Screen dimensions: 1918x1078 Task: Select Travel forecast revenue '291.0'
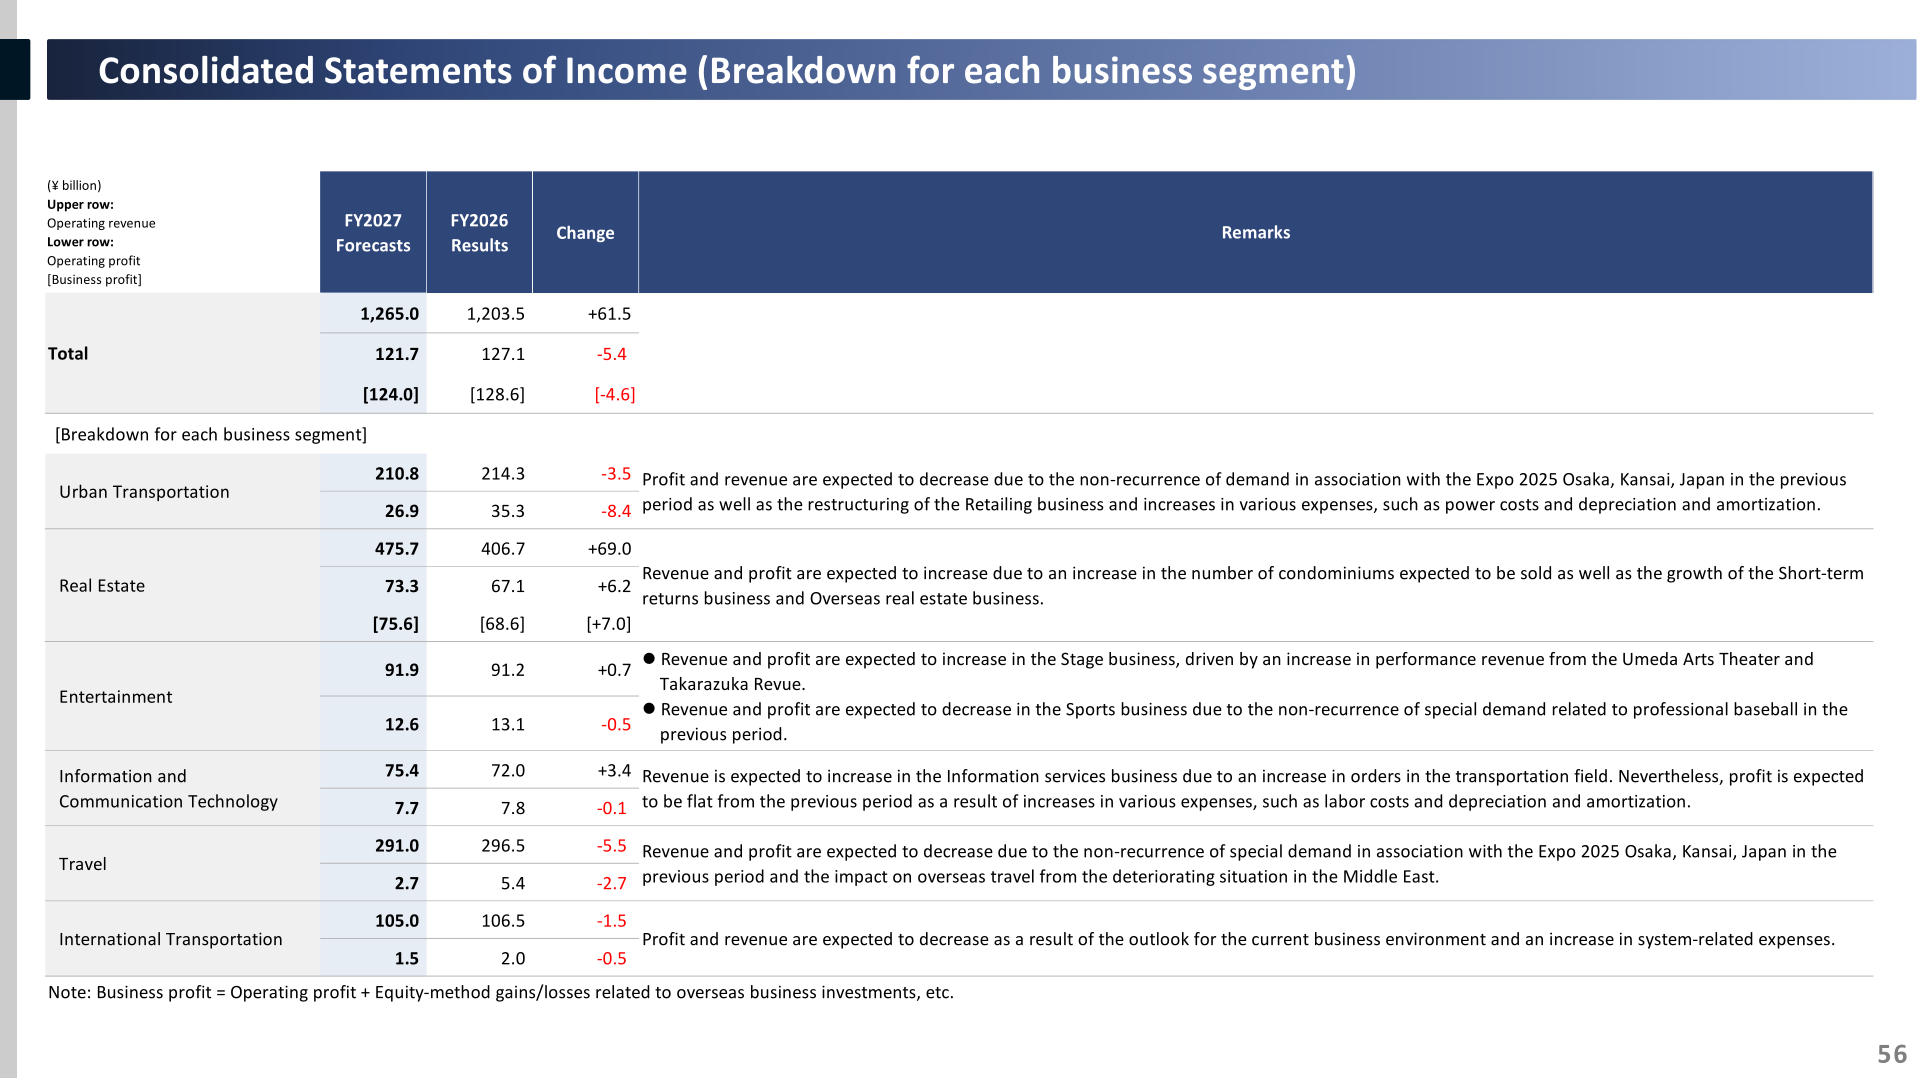pyautogui.click(x=397, y=846)
